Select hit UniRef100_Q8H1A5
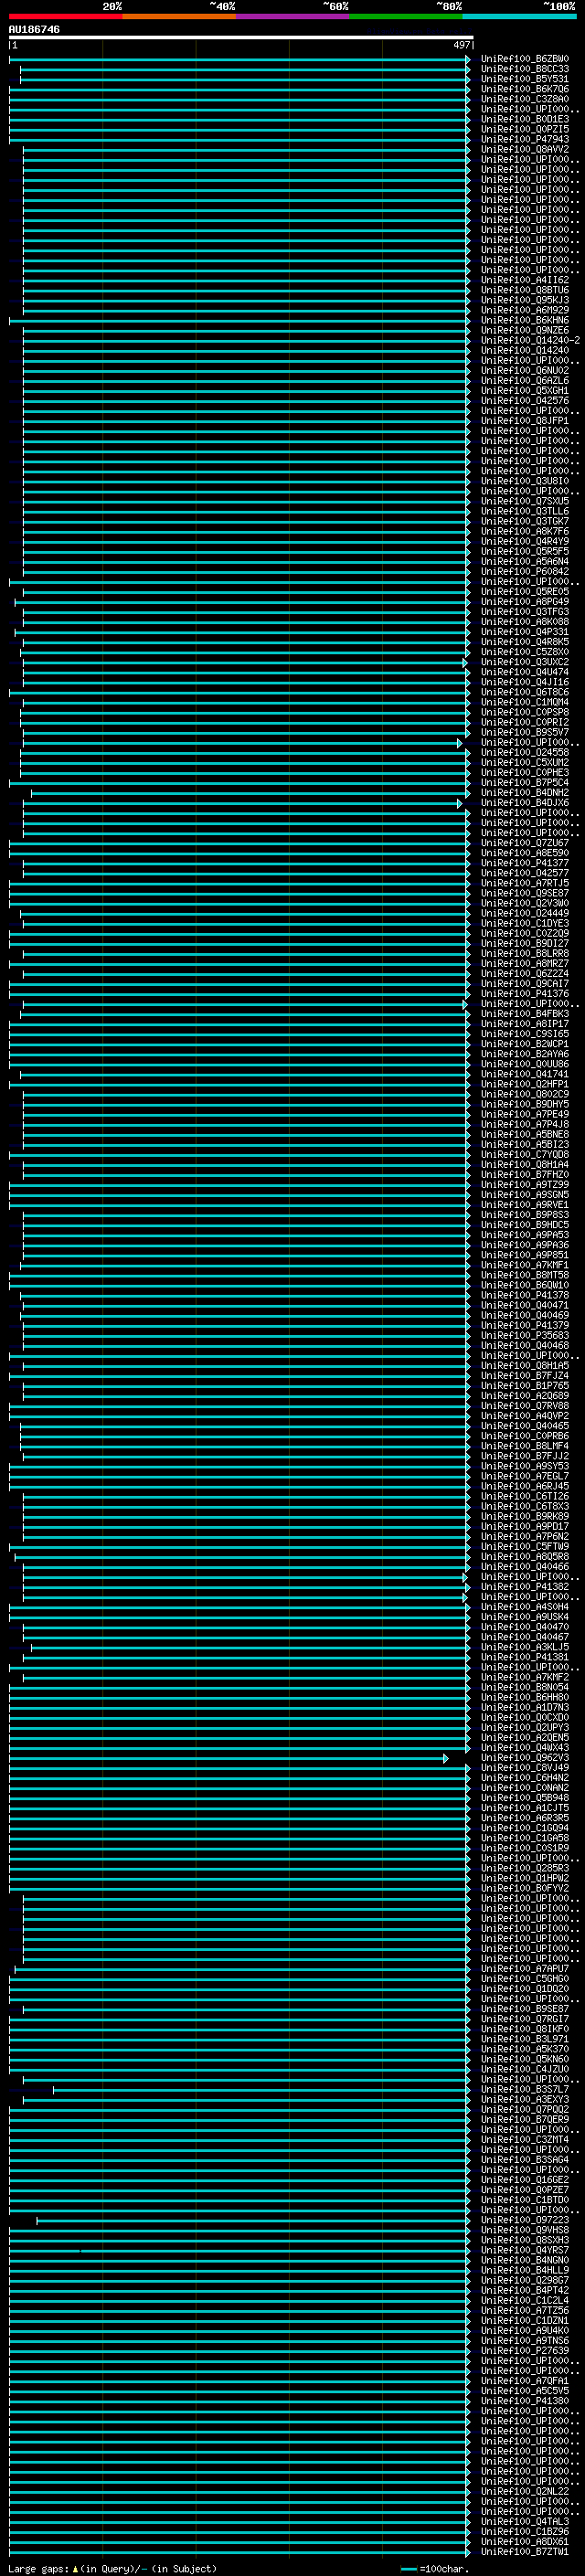This screenshot has height=2576, width=585. 525,1365
